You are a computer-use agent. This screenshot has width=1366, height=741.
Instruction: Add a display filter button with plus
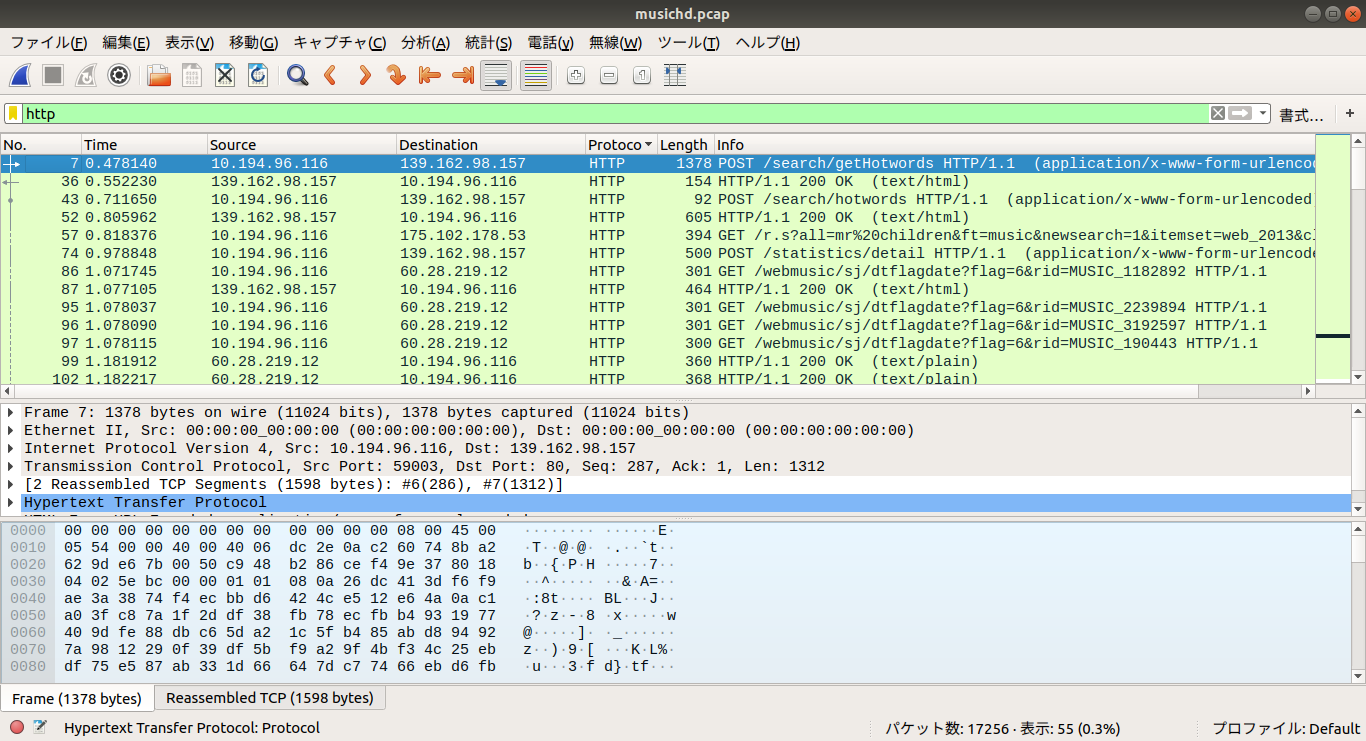point(1350,114)
